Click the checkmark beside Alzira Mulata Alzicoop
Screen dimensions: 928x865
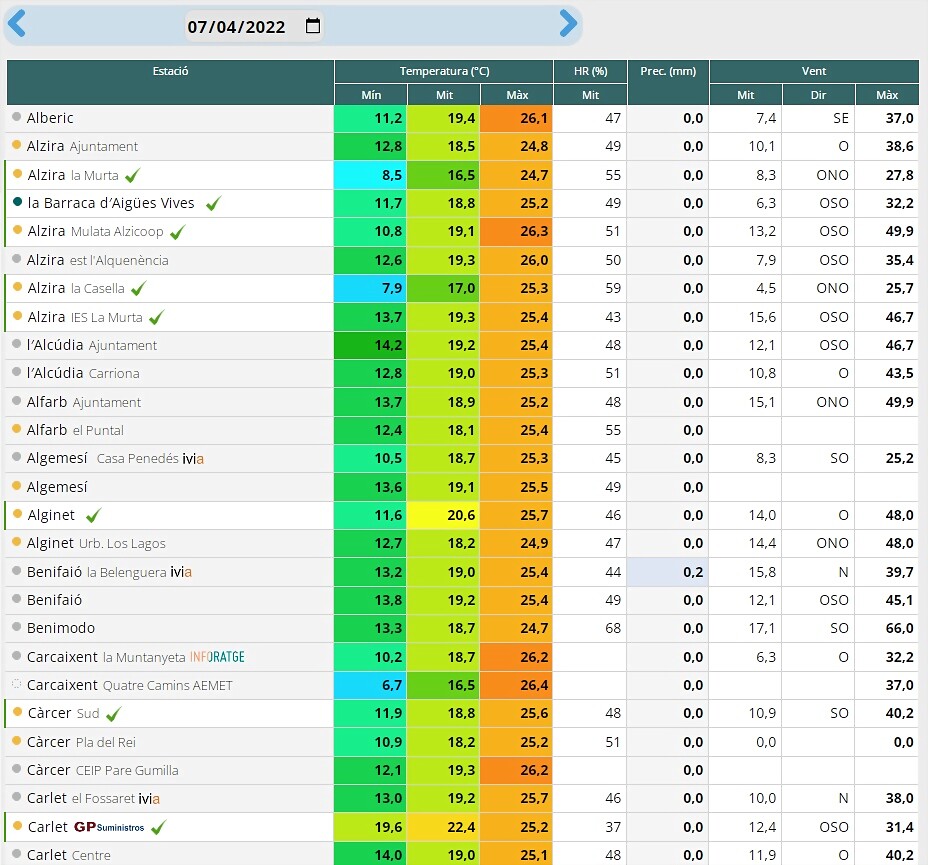tap(178, 232)
